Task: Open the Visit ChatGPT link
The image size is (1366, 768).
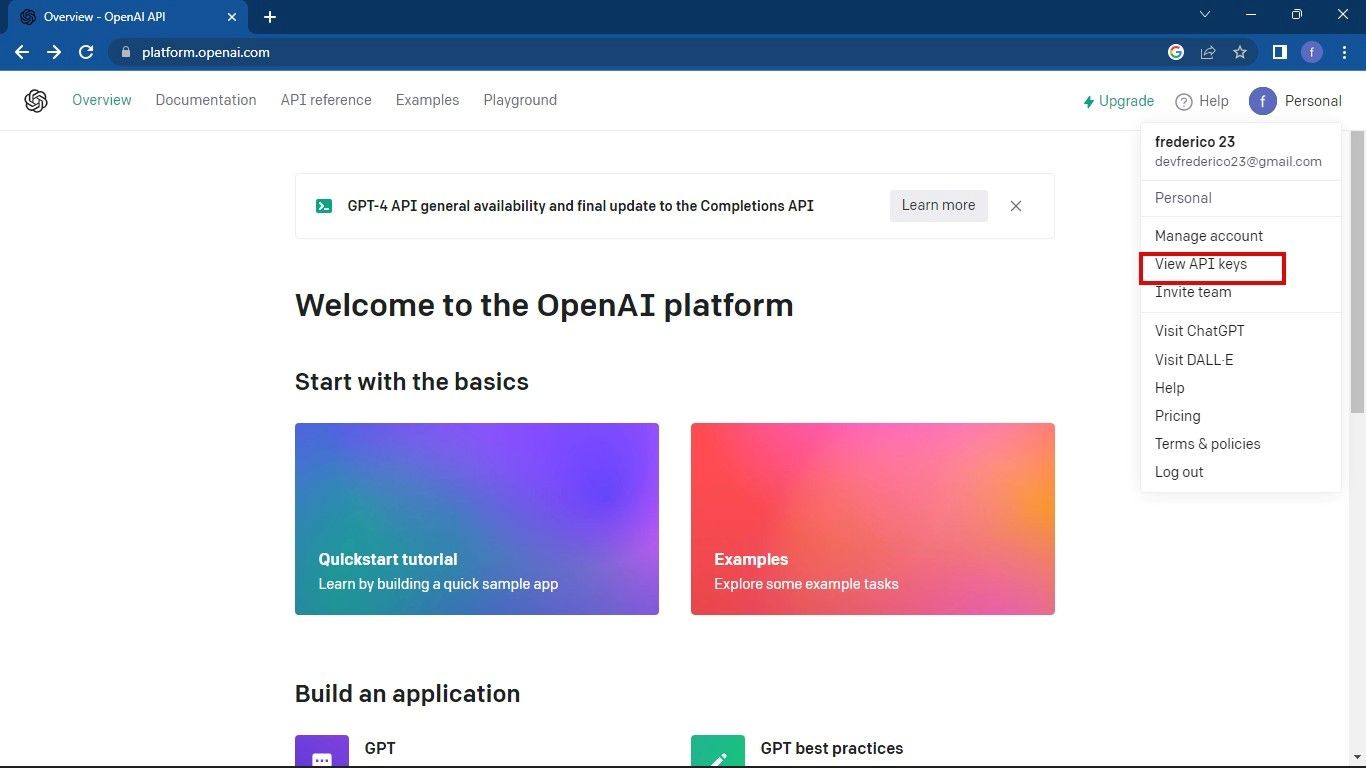Action: click(x=1199, y=330)
